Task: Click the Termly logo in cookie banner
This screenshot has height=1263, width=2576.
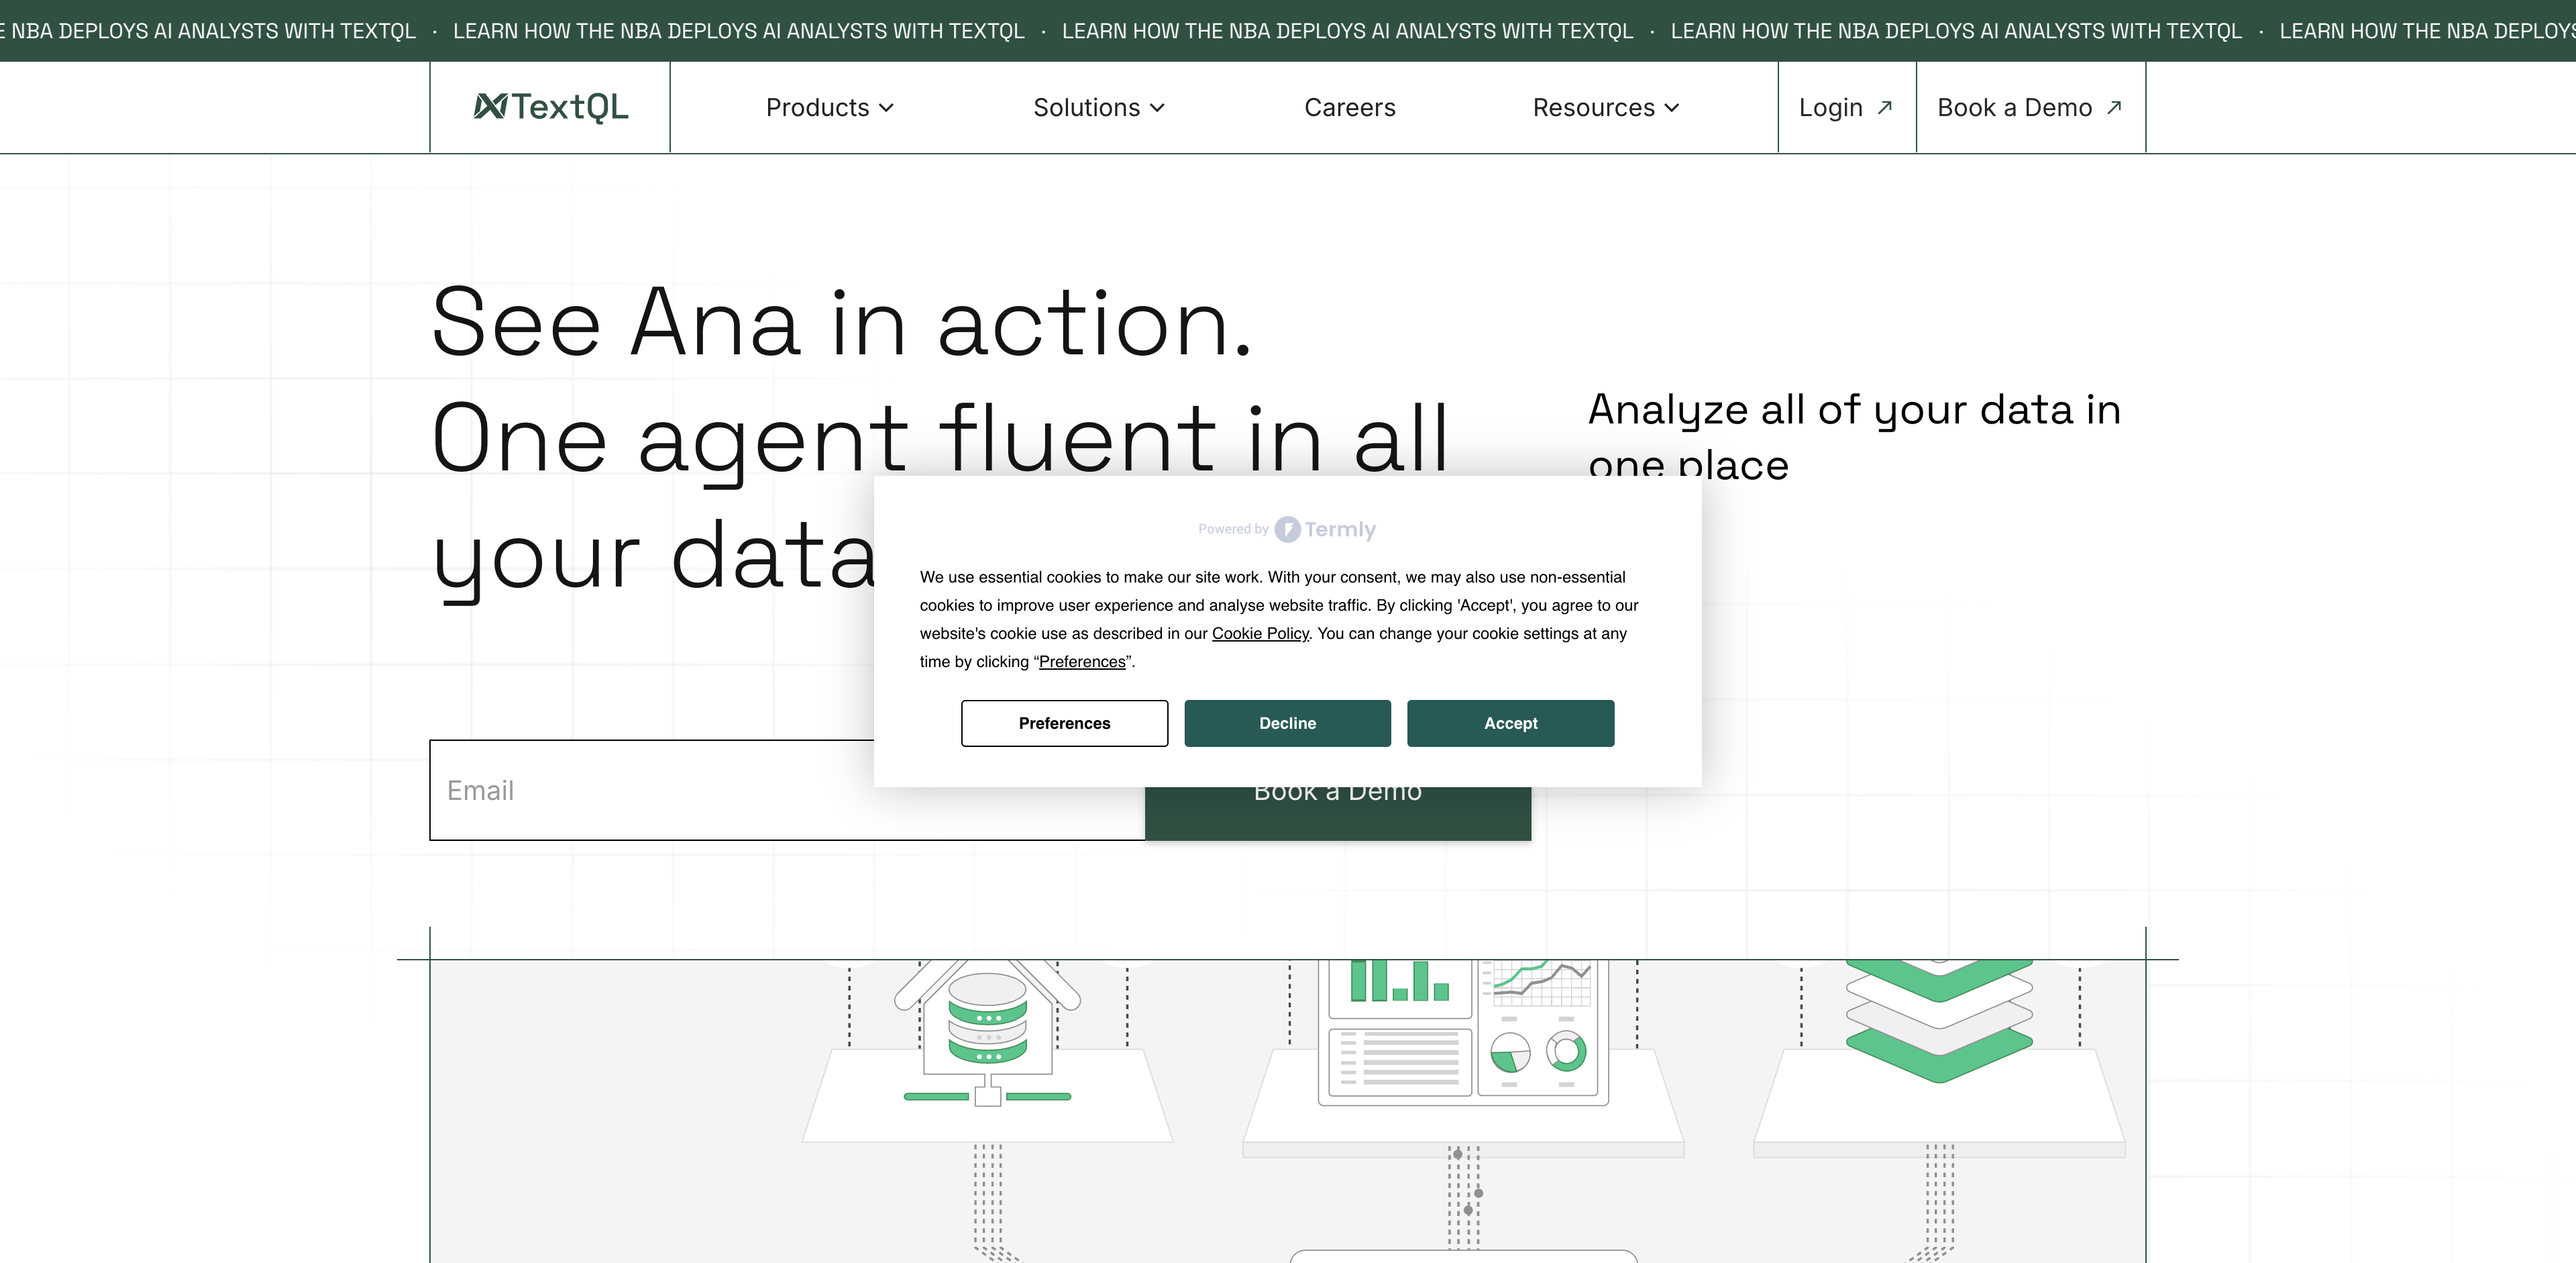Action: click(x=1325, y=529)
